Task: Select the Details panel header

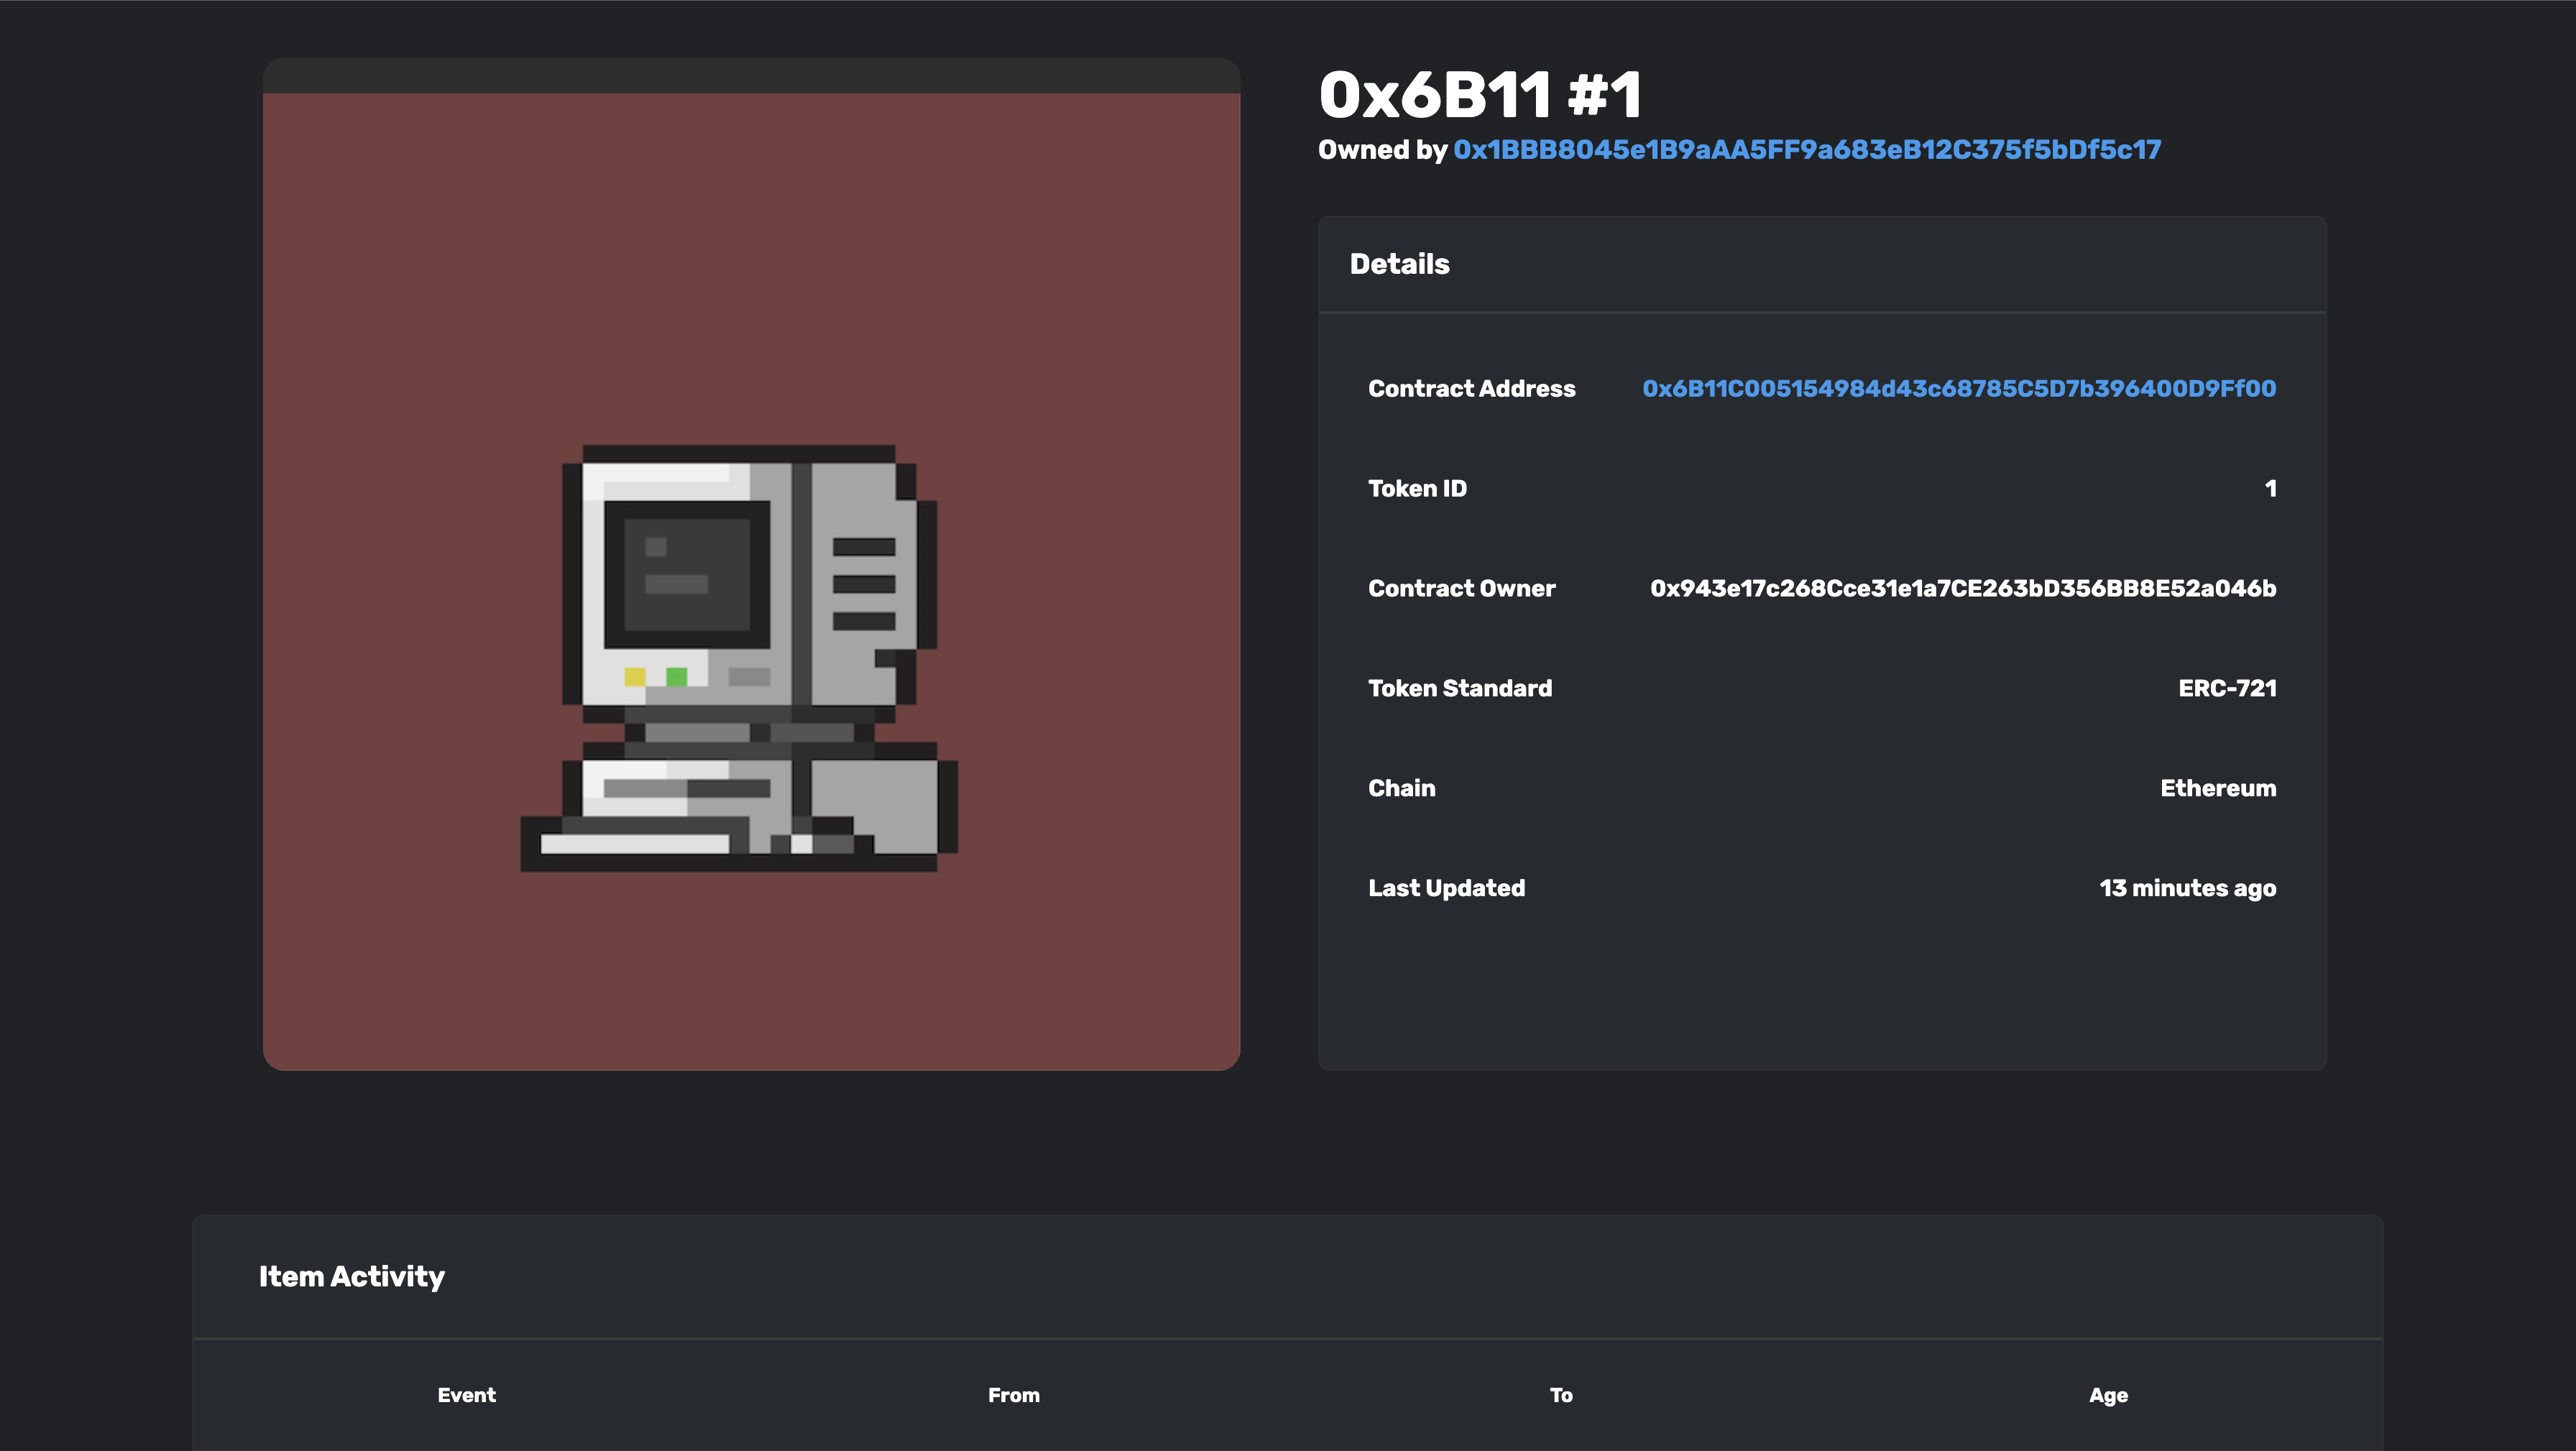Action: pos(1399,264)
